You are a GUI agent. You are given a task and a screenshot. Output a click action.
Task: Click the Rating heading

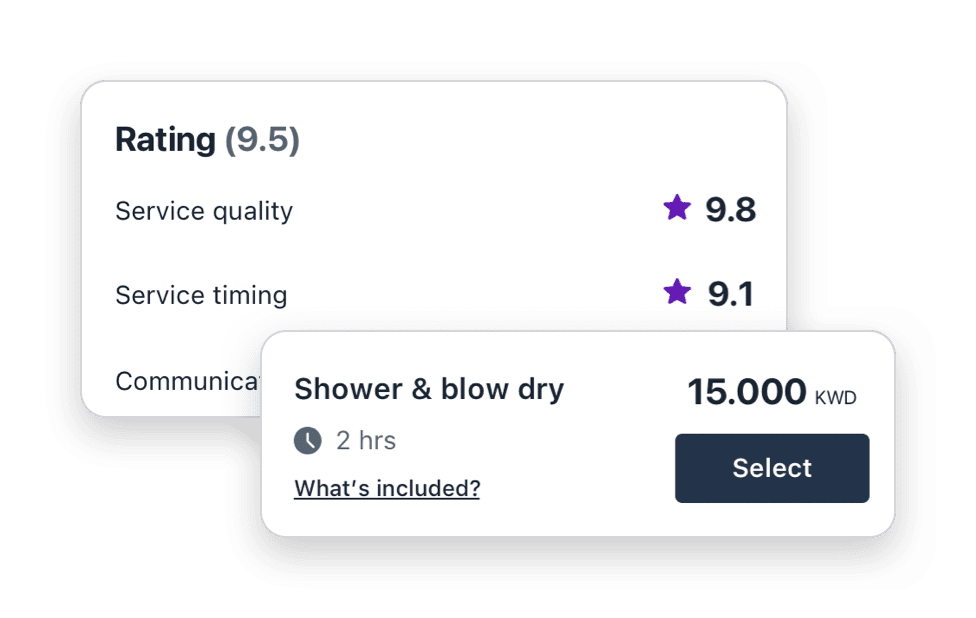point(165,140)
